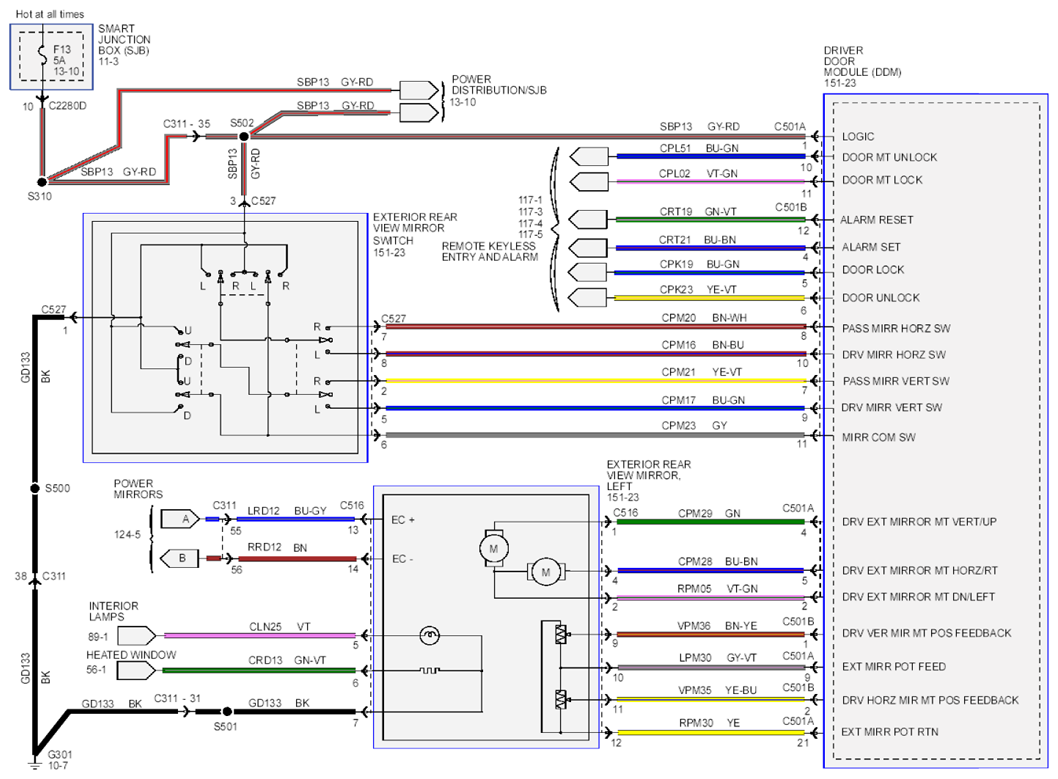Click the POWER DISTRIBUTION/SJB label

coord(499,84)
